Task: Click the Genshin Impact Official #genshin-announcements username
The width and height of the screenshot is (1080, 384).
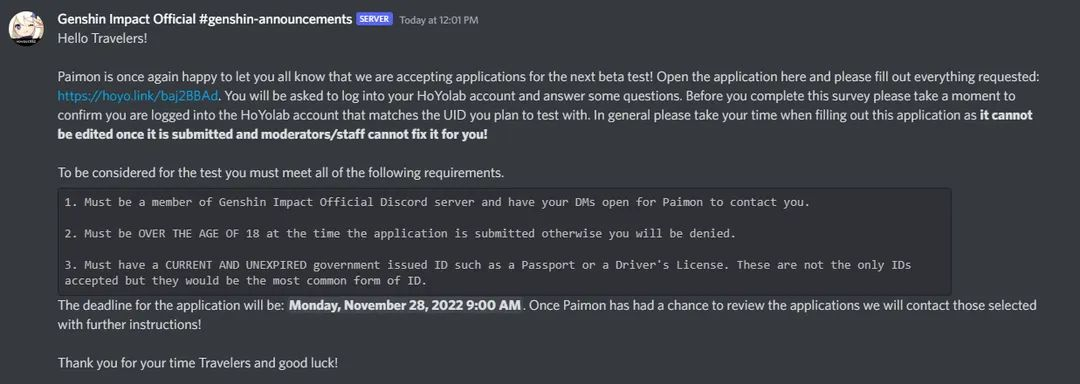Action: (x=205, y=19)
